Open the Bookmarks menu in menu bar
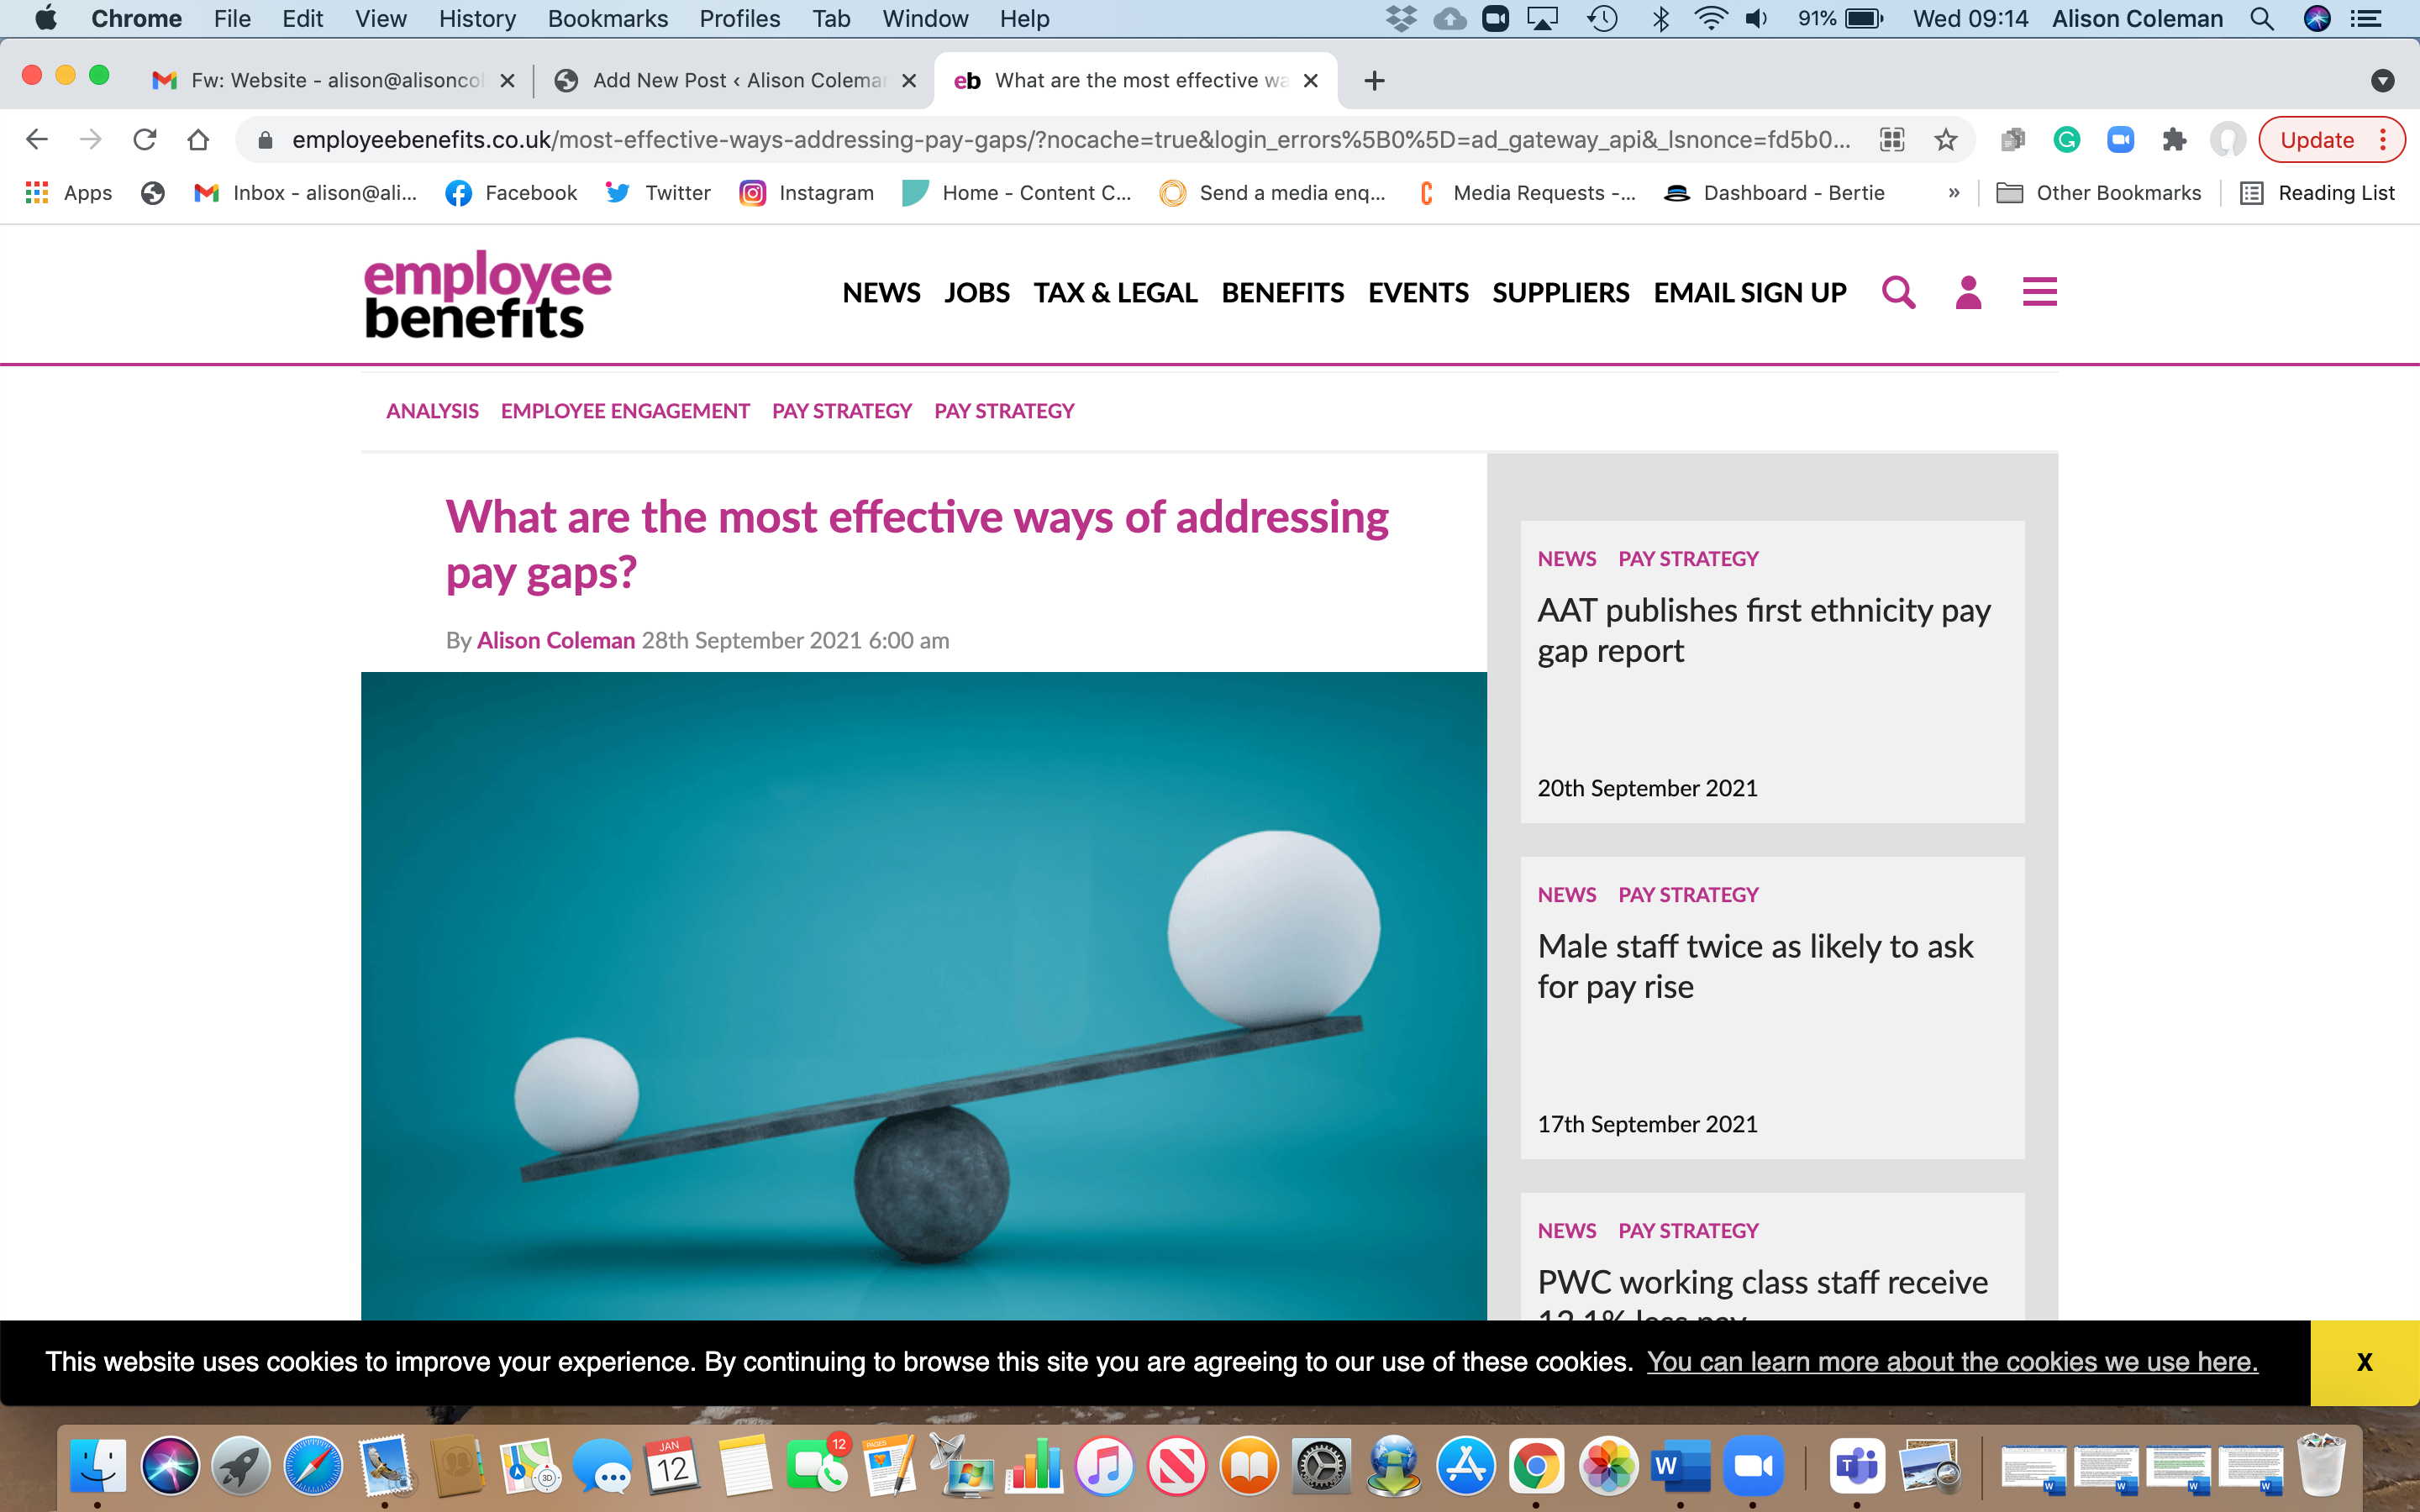The image size is (2420, 1512). (607, 19)
